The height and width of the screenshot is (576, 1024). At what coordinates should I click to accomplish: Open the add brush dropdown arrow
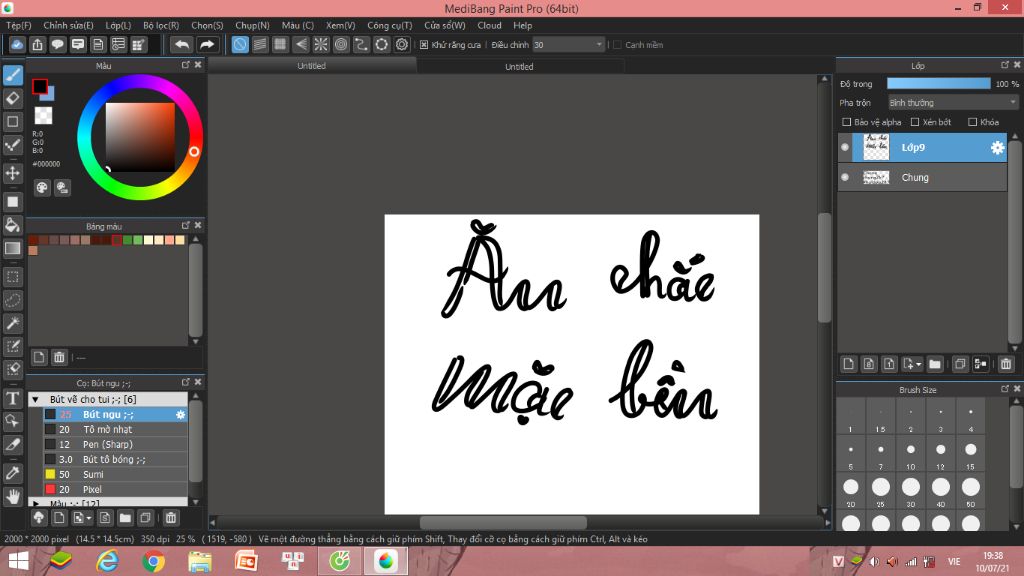click(89, 519)
